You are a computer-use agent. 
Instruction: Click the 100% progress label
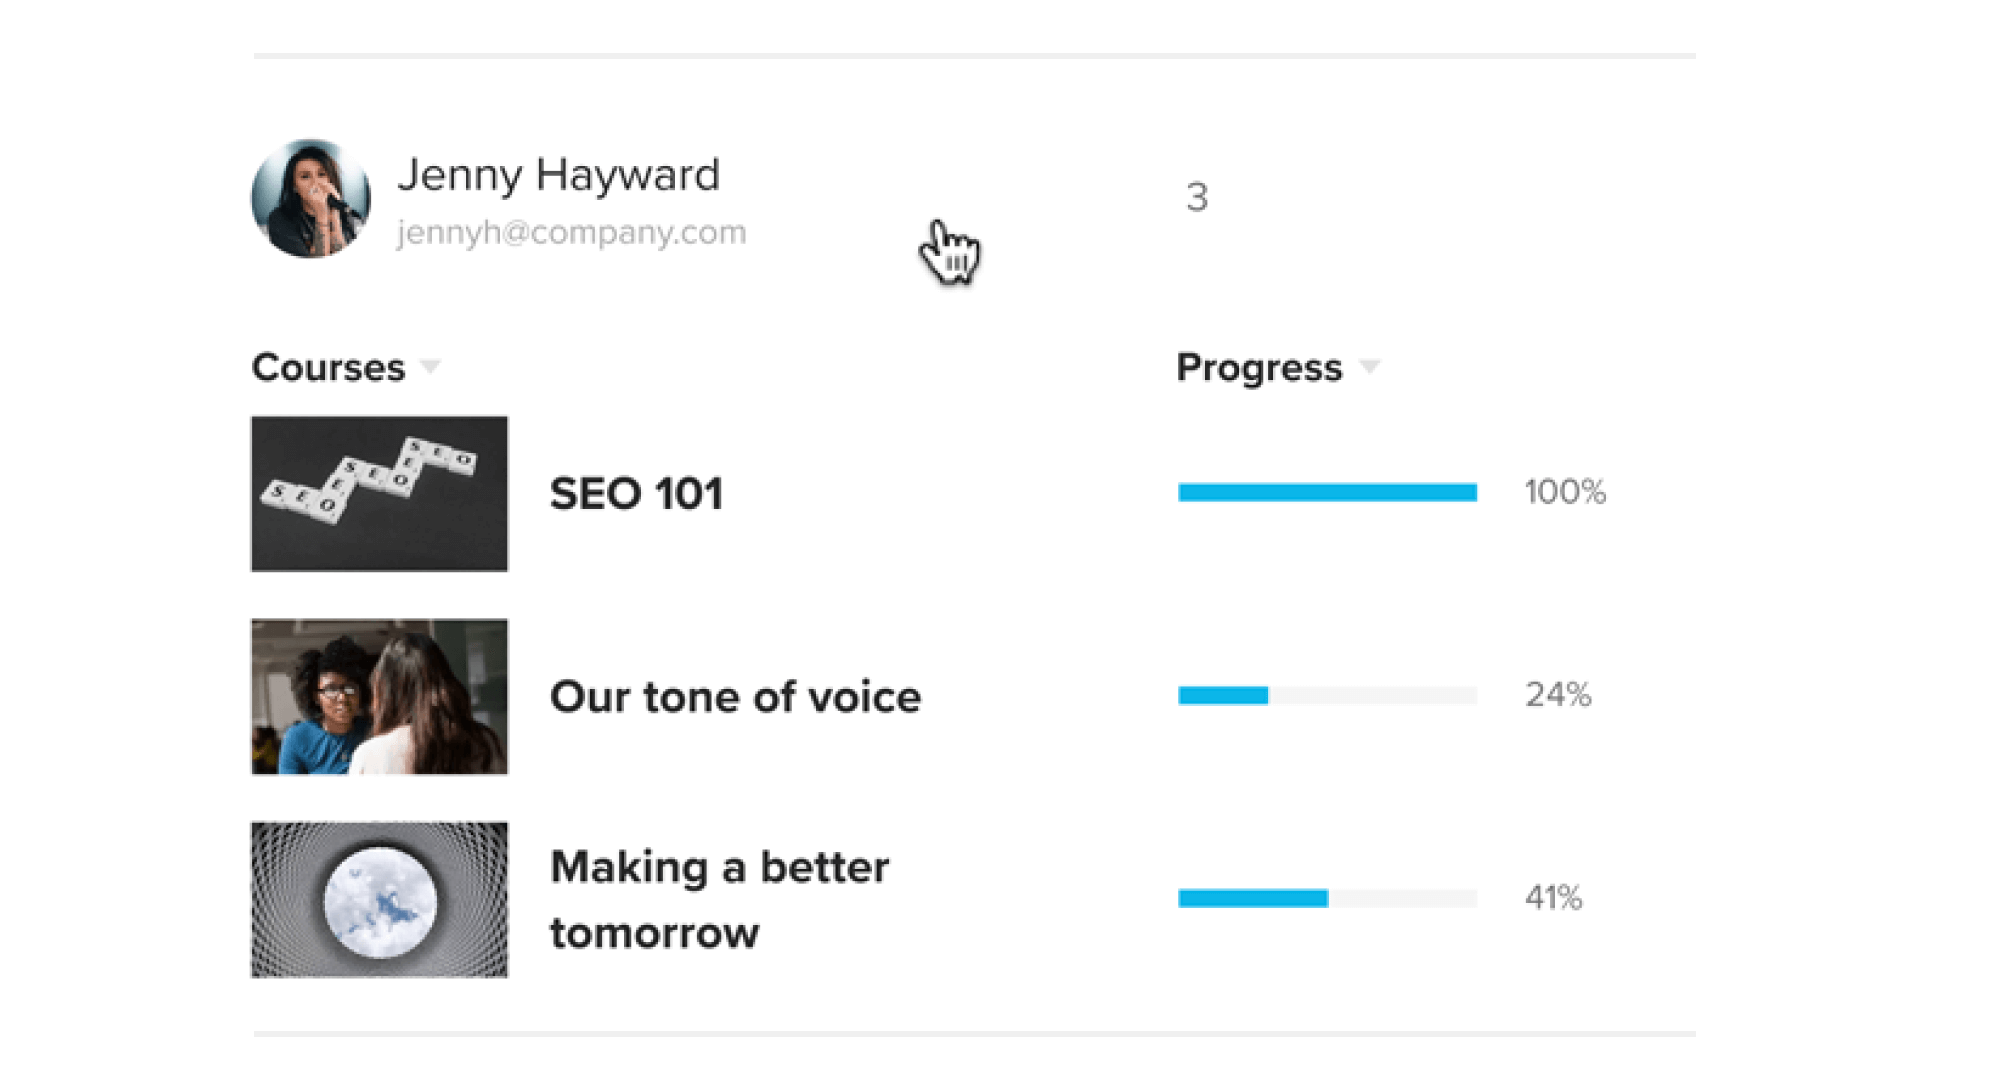point(1565,492)
